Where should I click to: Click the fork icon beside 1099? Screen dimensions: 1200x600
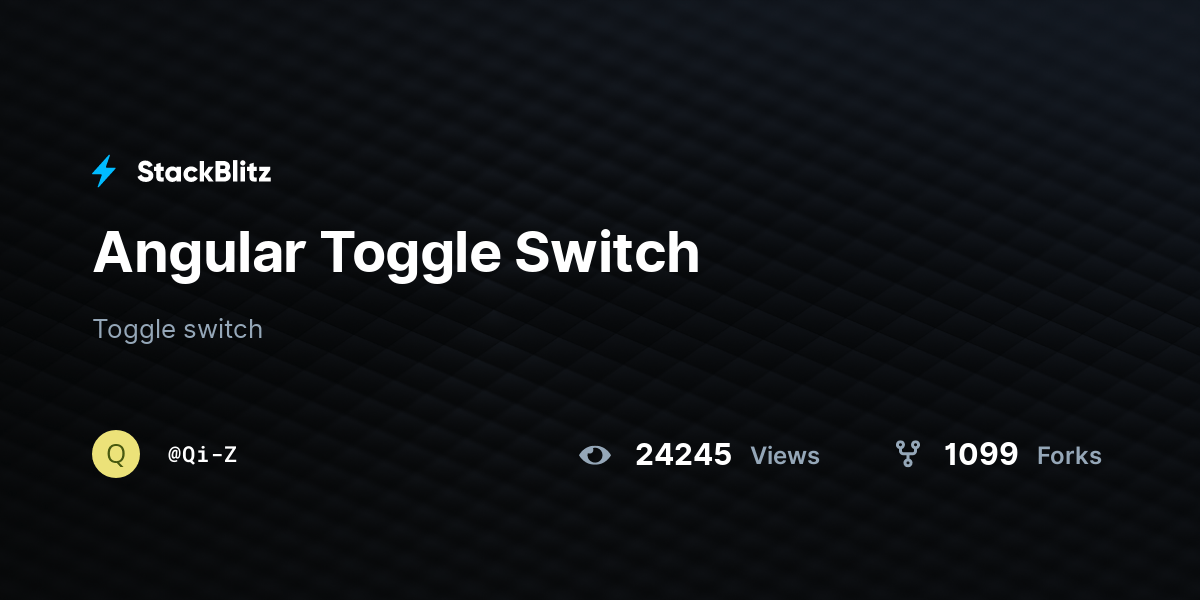point(907,454)
